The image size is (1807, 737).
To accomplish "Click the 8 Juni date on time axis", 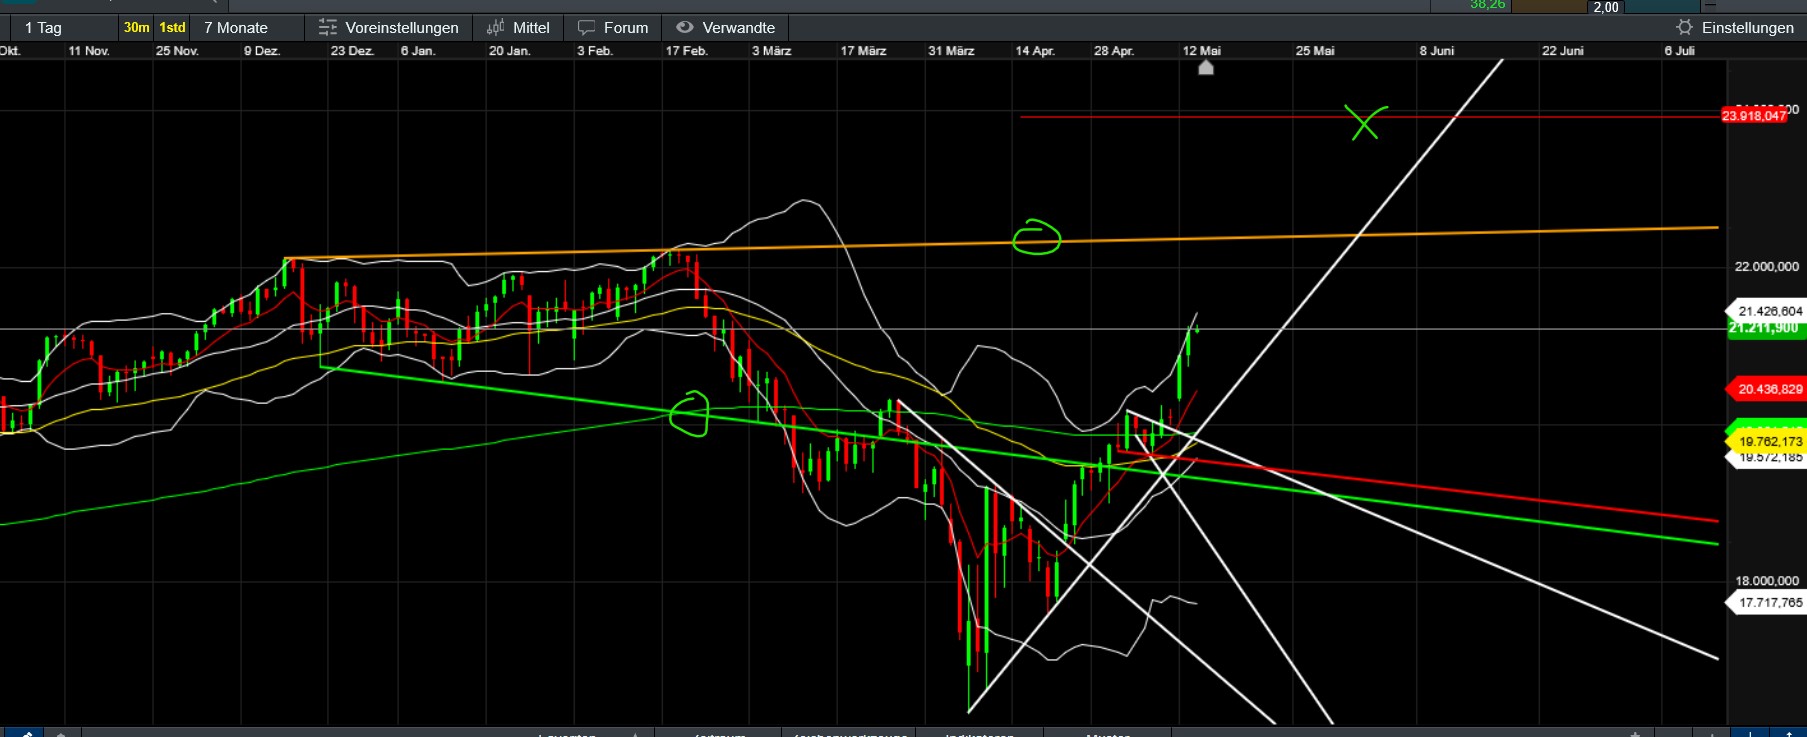I will [x=1436, y=51].
